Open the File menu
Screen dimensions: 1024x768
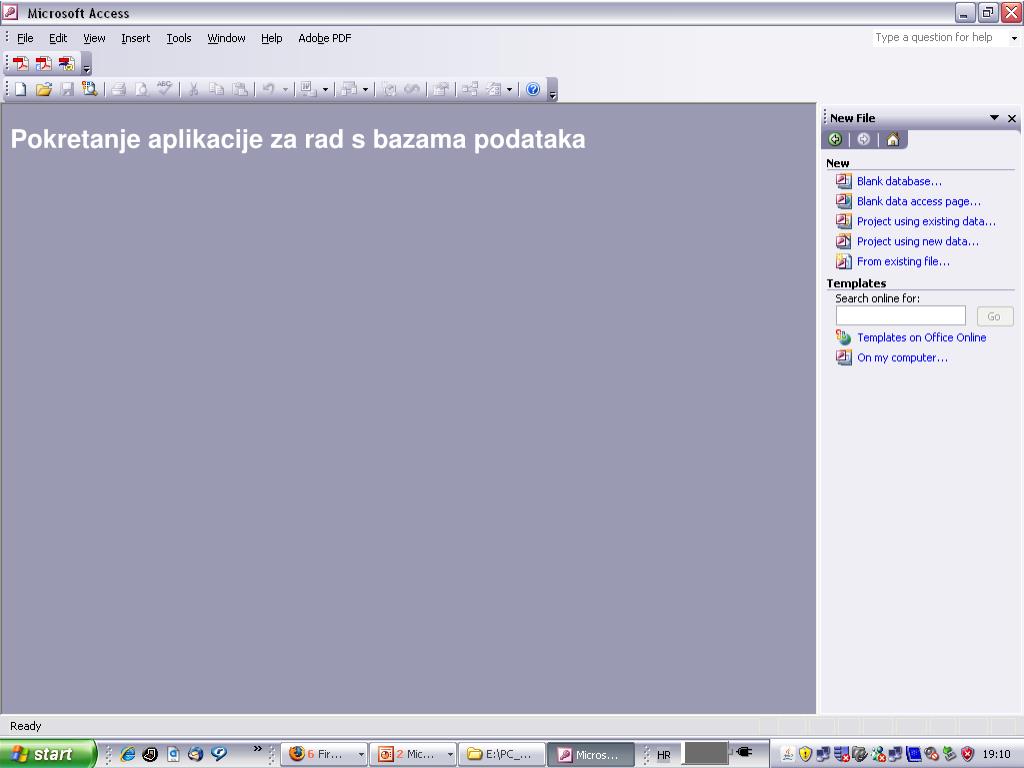[x=25, y=39]
